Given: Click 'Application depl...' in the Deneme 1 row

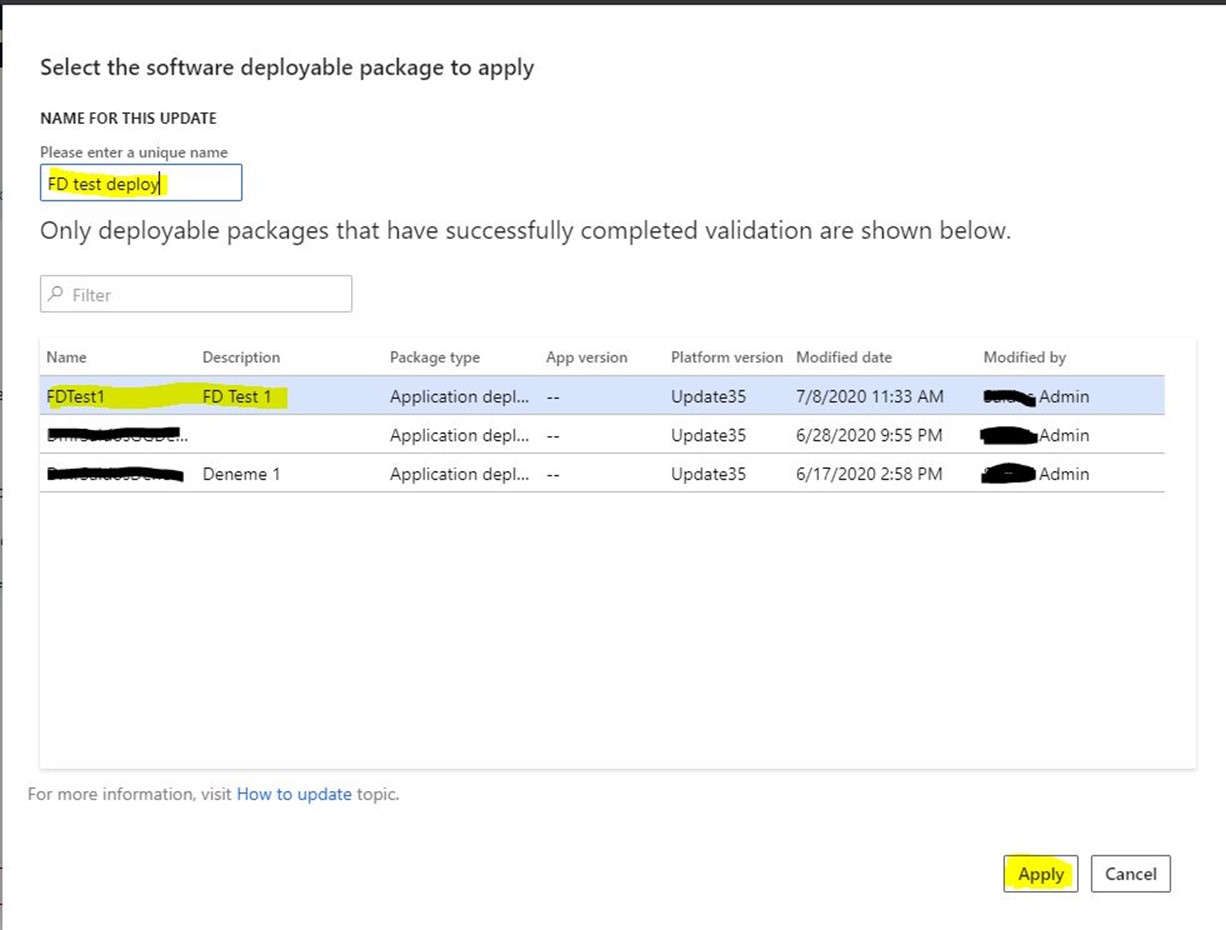Looking at the screenshot, I should pyautogui.click(x=460, y=474).
